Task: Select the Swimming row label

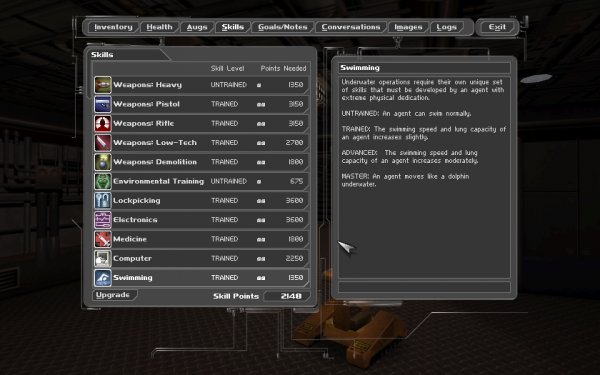Action: 133,278
